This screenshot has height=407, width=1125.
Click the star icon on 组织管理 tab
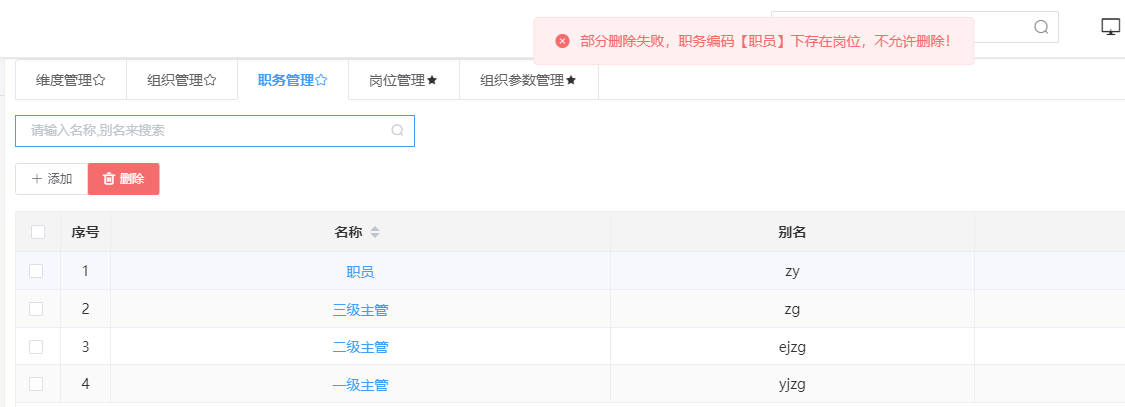coord(210,81)
